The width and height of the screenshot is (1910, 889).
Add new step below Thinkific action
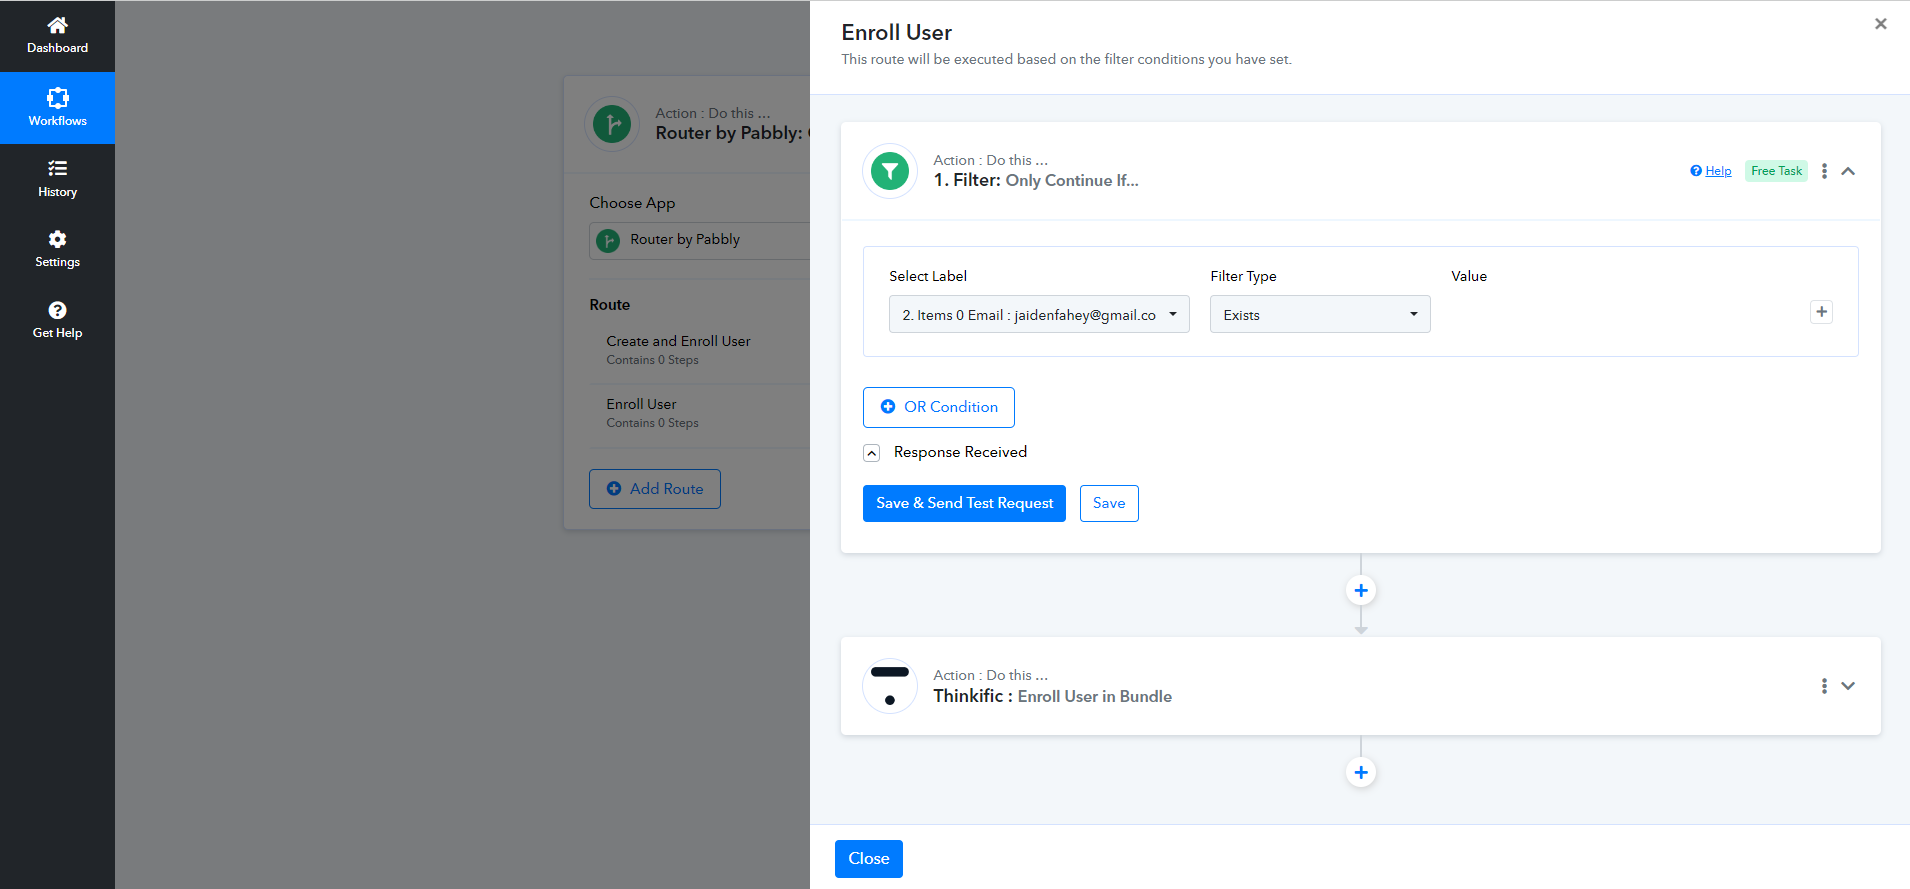[x=1360, y=772]
